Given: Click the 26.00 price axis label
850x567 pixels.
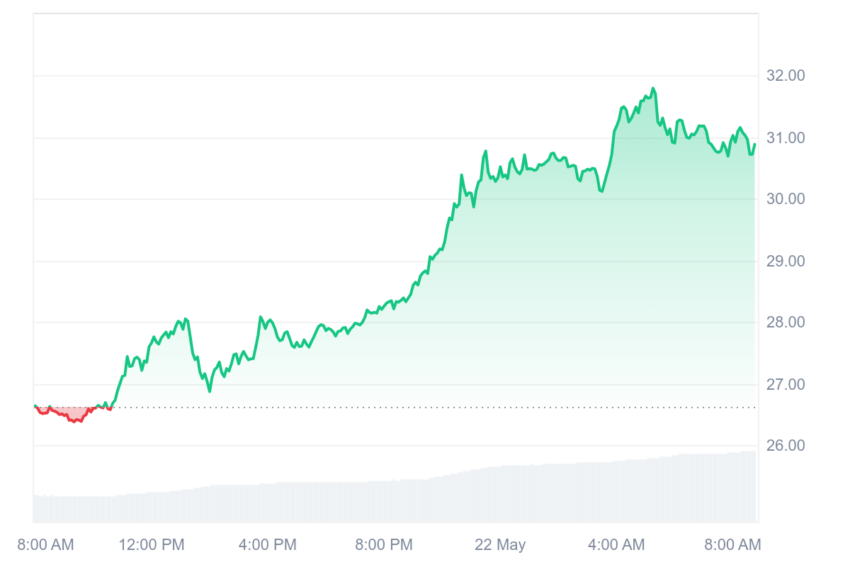Looking at the screenshot, I should pyautogui.click(x=785, y=445).
